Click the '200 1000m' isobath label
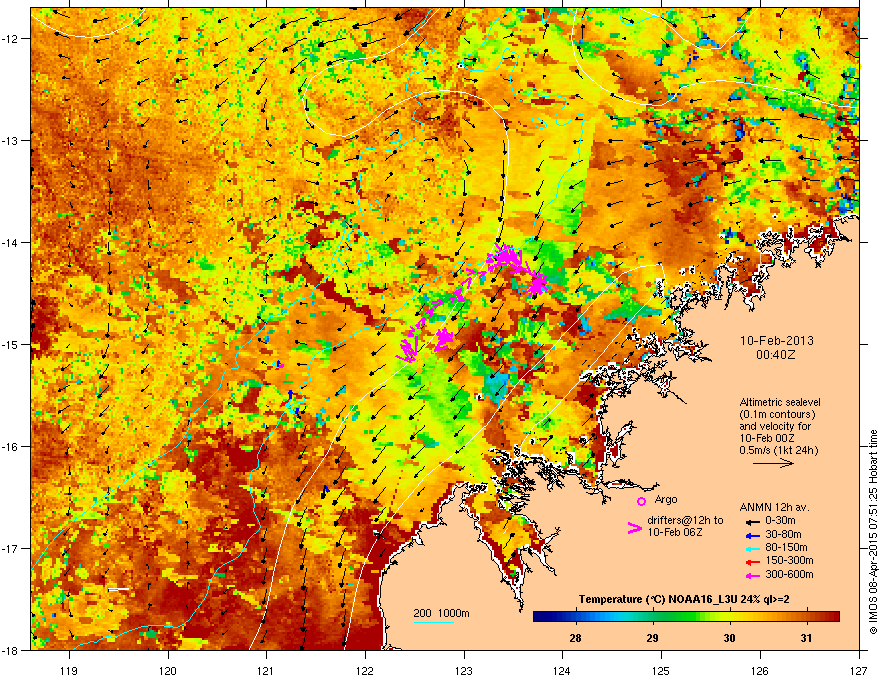This screenshot has width=880, height=680. 441,613
